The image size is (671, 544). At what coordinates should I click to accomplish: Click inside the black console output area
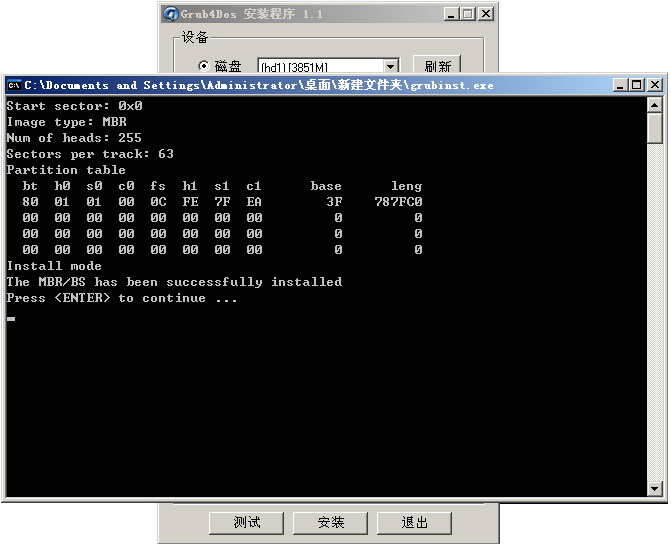[320, 400]
